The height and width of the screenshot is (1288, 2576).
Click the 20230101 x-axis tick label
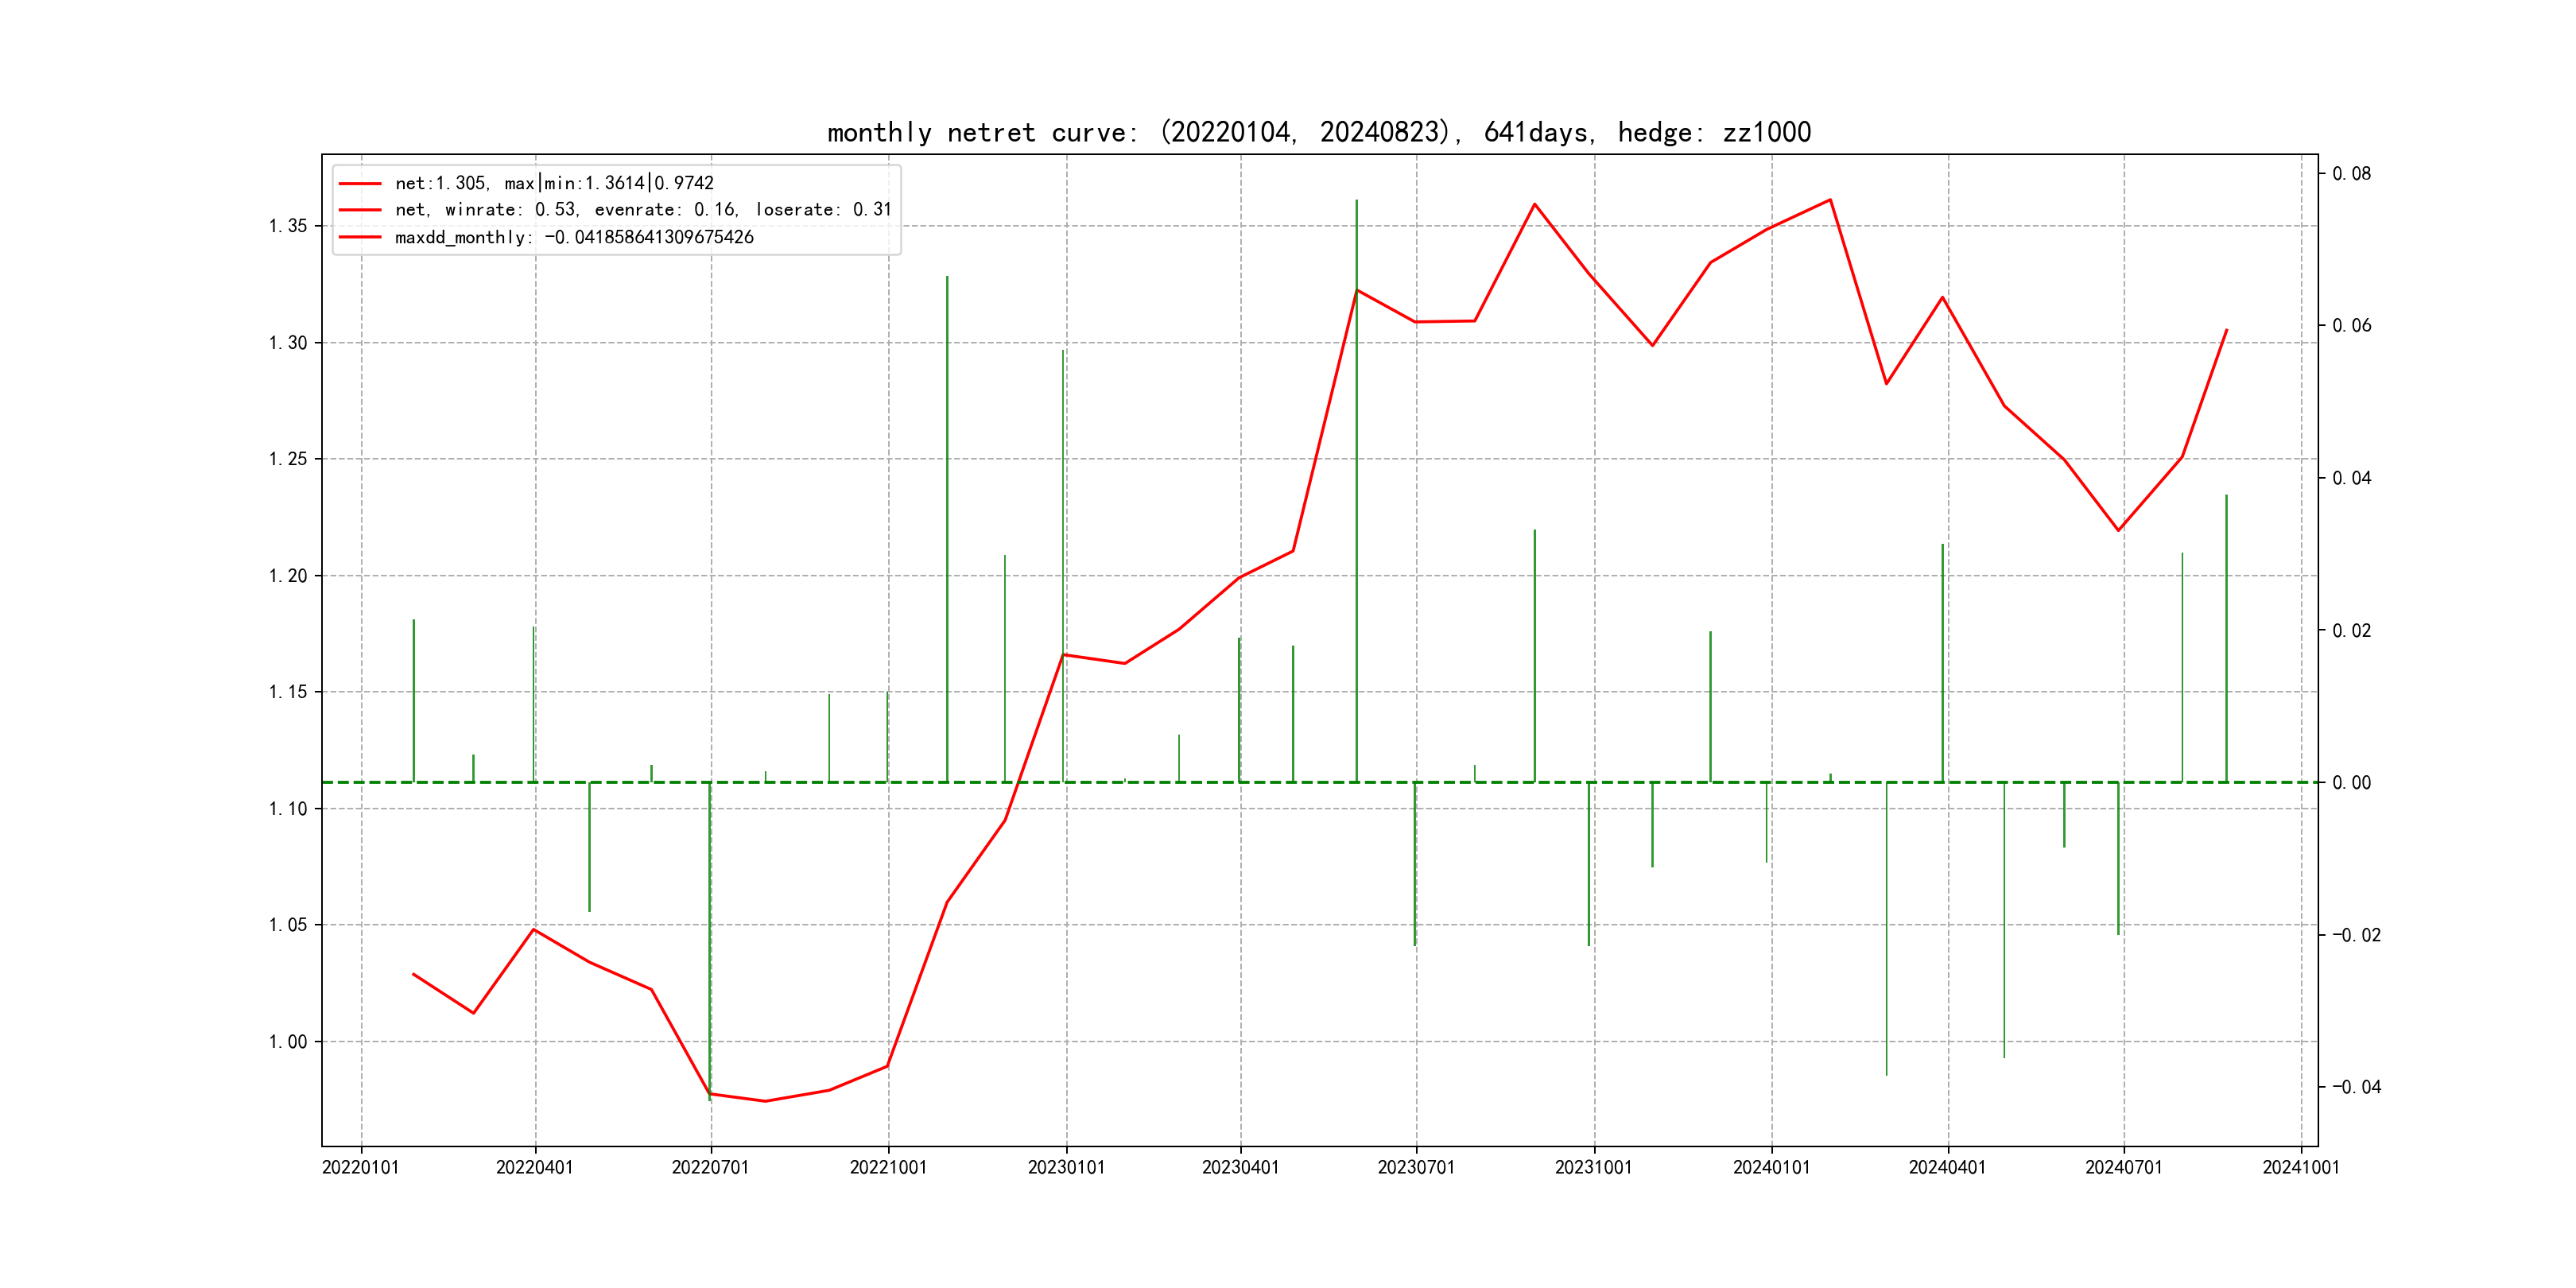pyautogui.click(x=1066, y=1168)
